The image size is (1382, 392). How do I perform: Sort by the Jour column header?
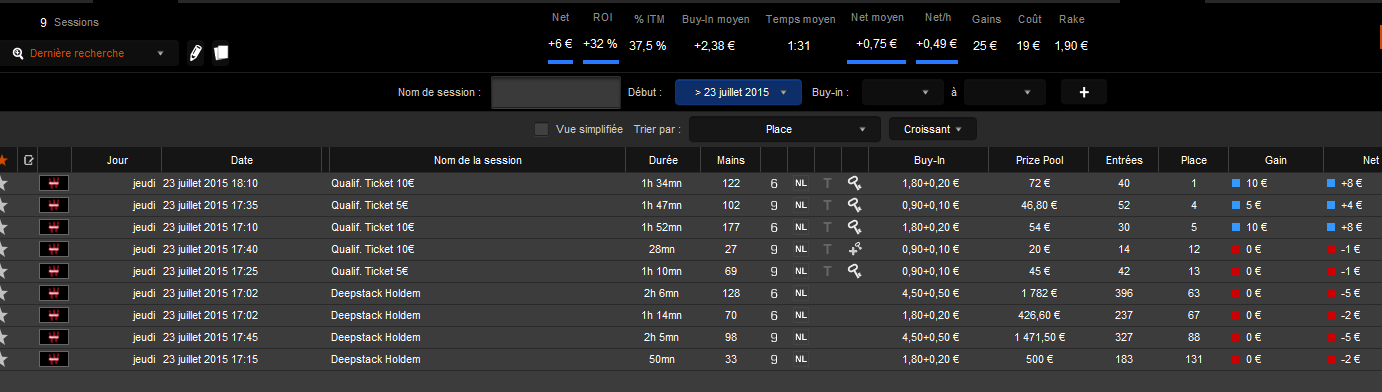coord(117,160)
